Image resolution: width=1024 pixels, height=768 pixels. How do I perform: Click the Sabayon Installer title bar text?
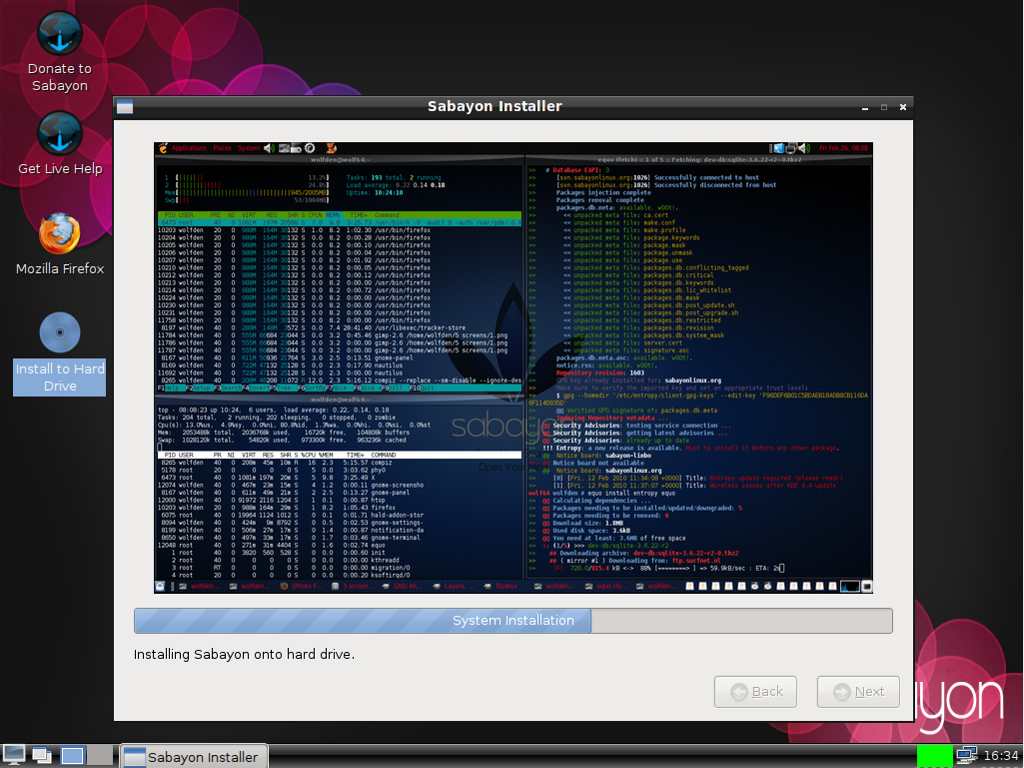pos(494,106)
